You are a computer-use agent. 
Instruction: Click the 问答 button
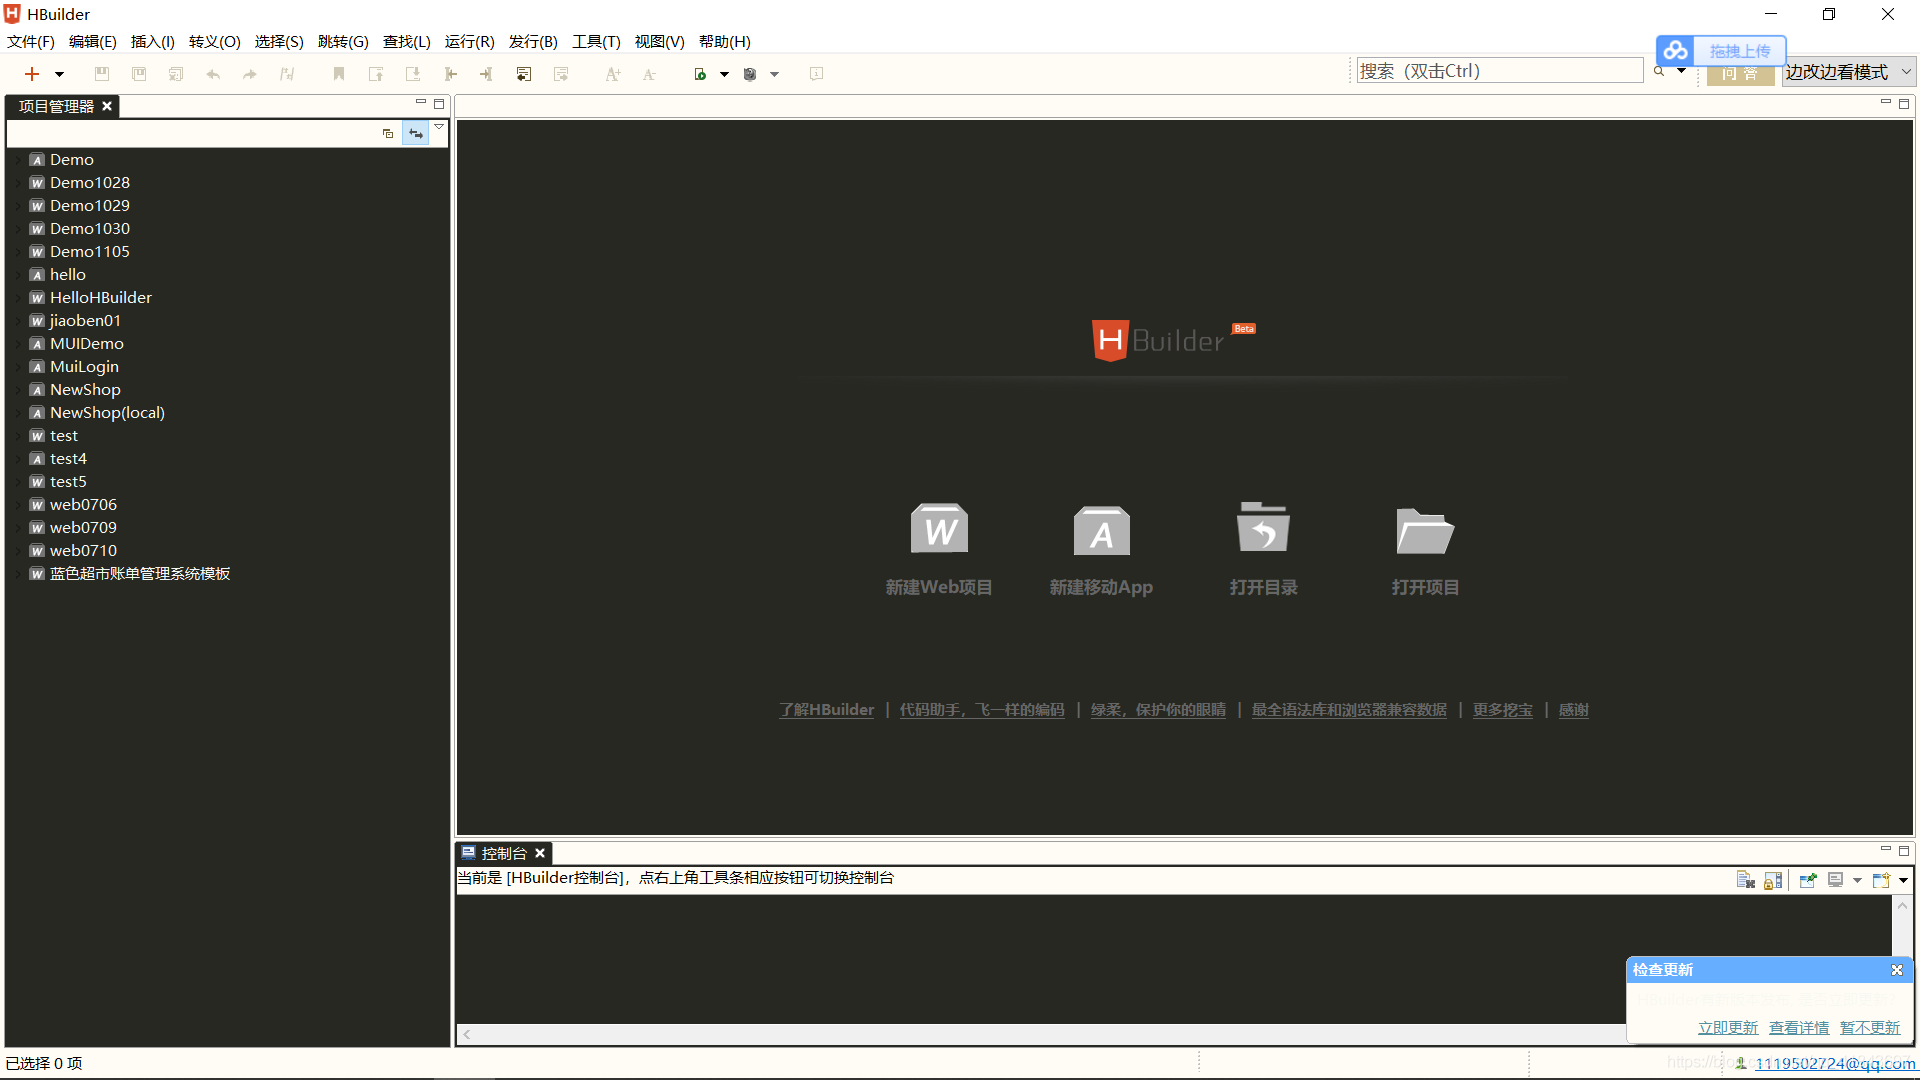tap(1740, 74)
